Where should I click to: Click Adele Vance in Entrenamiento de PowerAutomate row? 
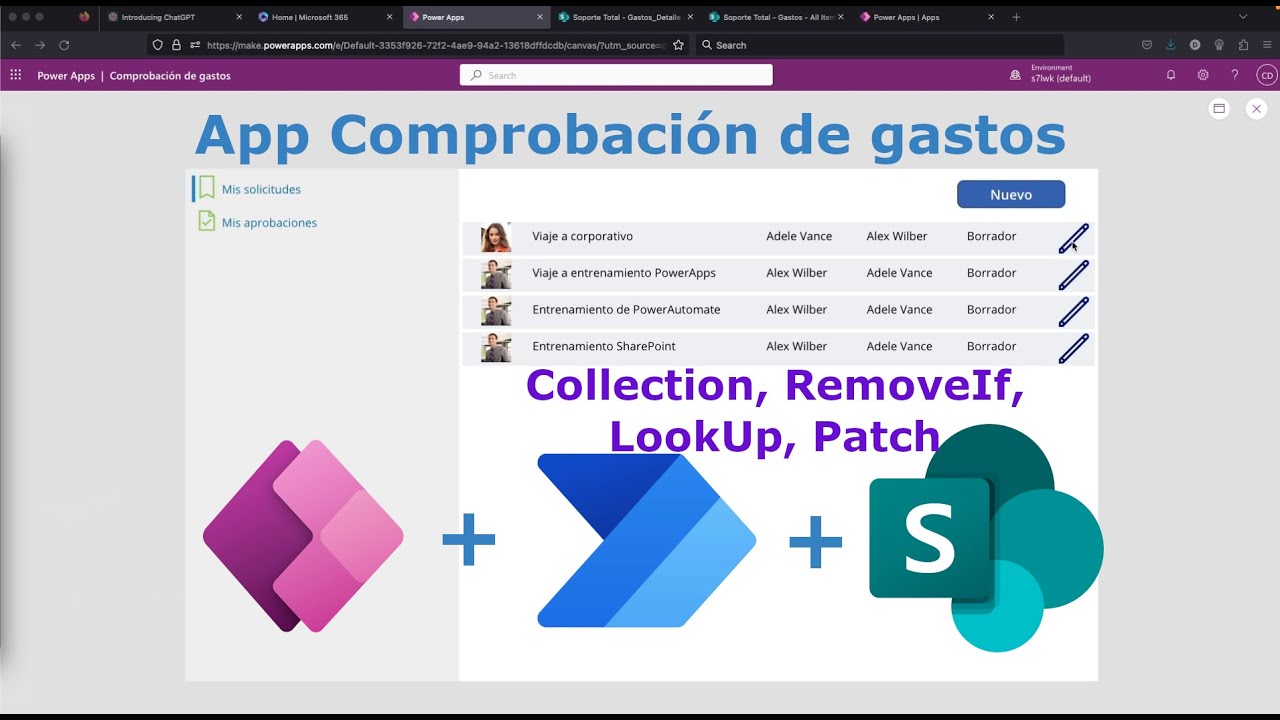pyautogui.click(x=899, y=310)
